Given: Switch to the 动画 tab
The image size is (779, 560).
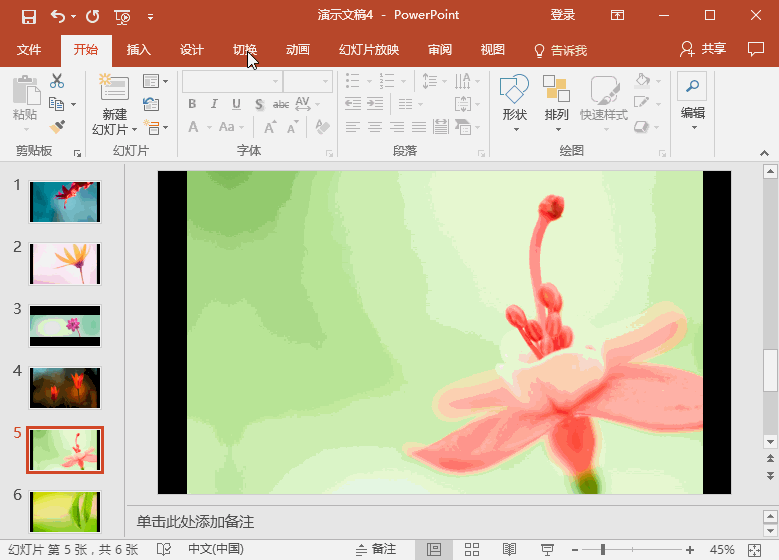Looking at the screenshot, I should [298, 50].
